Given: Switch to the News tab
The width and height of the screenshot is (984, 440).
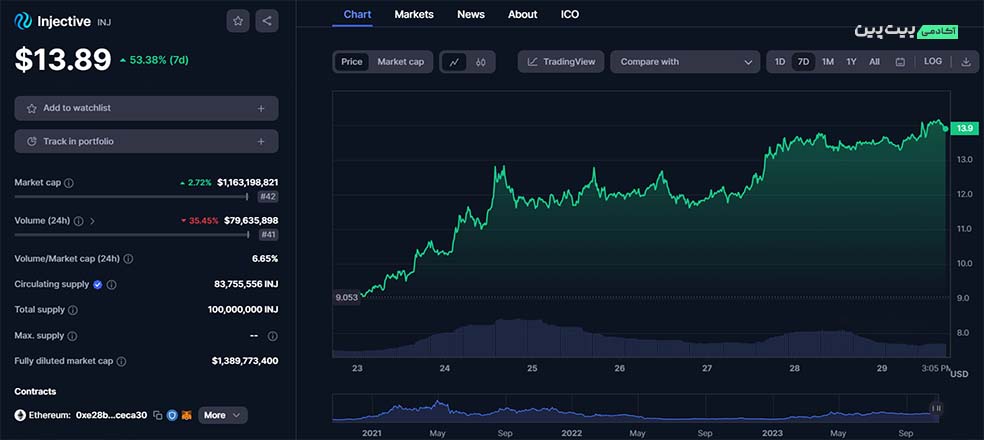Looking at the screenshot, I should click(471, 14).
